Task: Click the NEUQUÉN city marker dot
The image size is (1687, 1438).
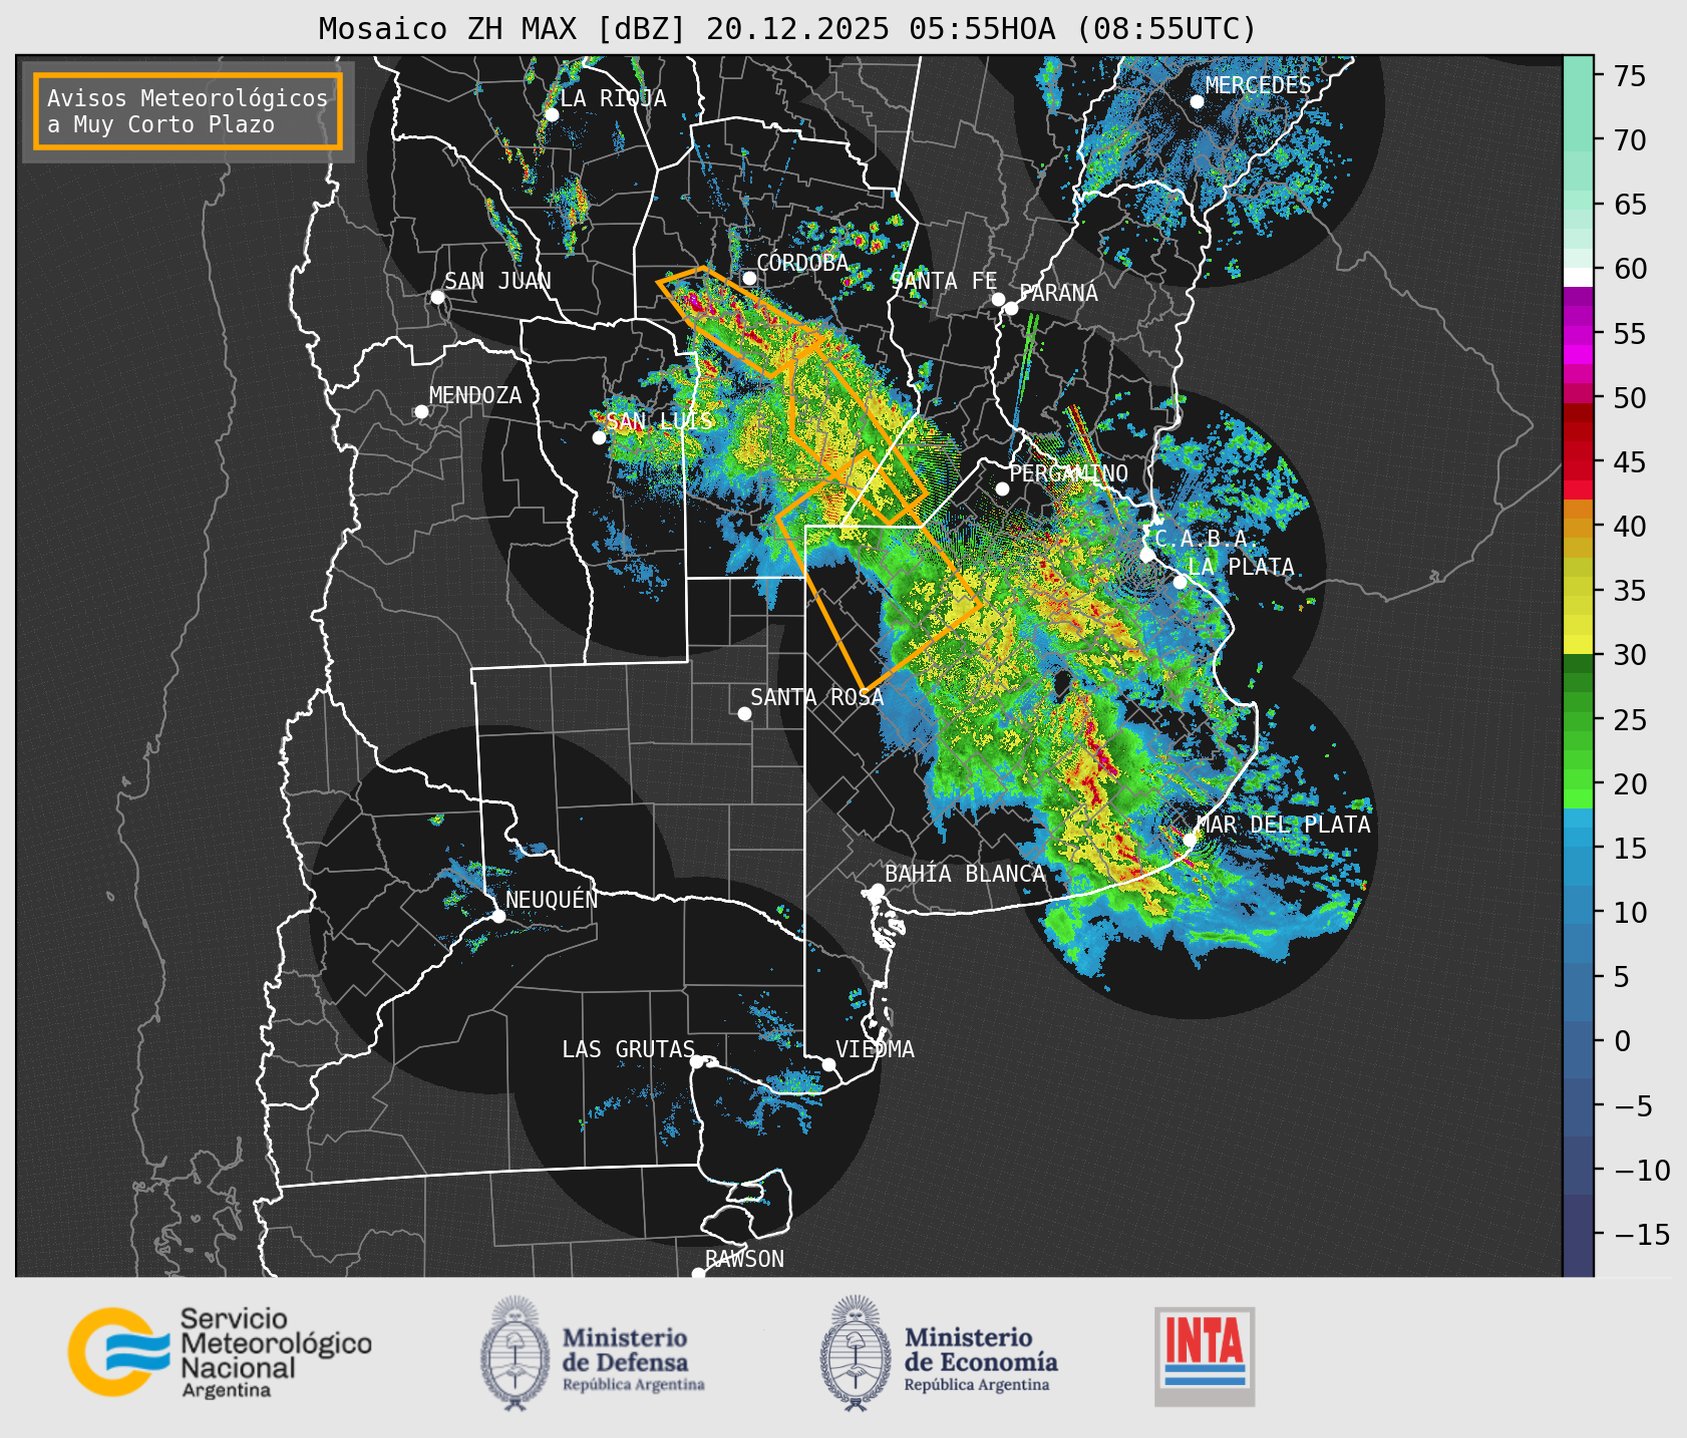Action: pos(498,916)
